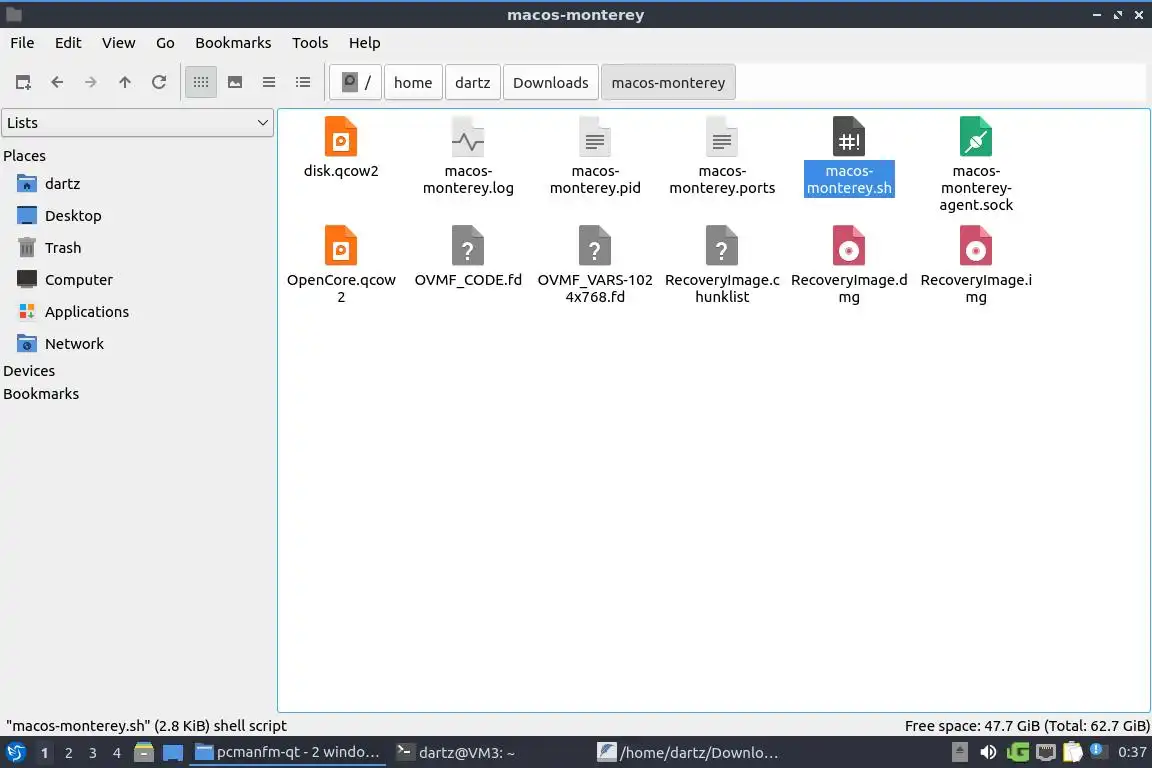Open the Help menu
The width and height of the screenshot is (1152, 768).
364,43
